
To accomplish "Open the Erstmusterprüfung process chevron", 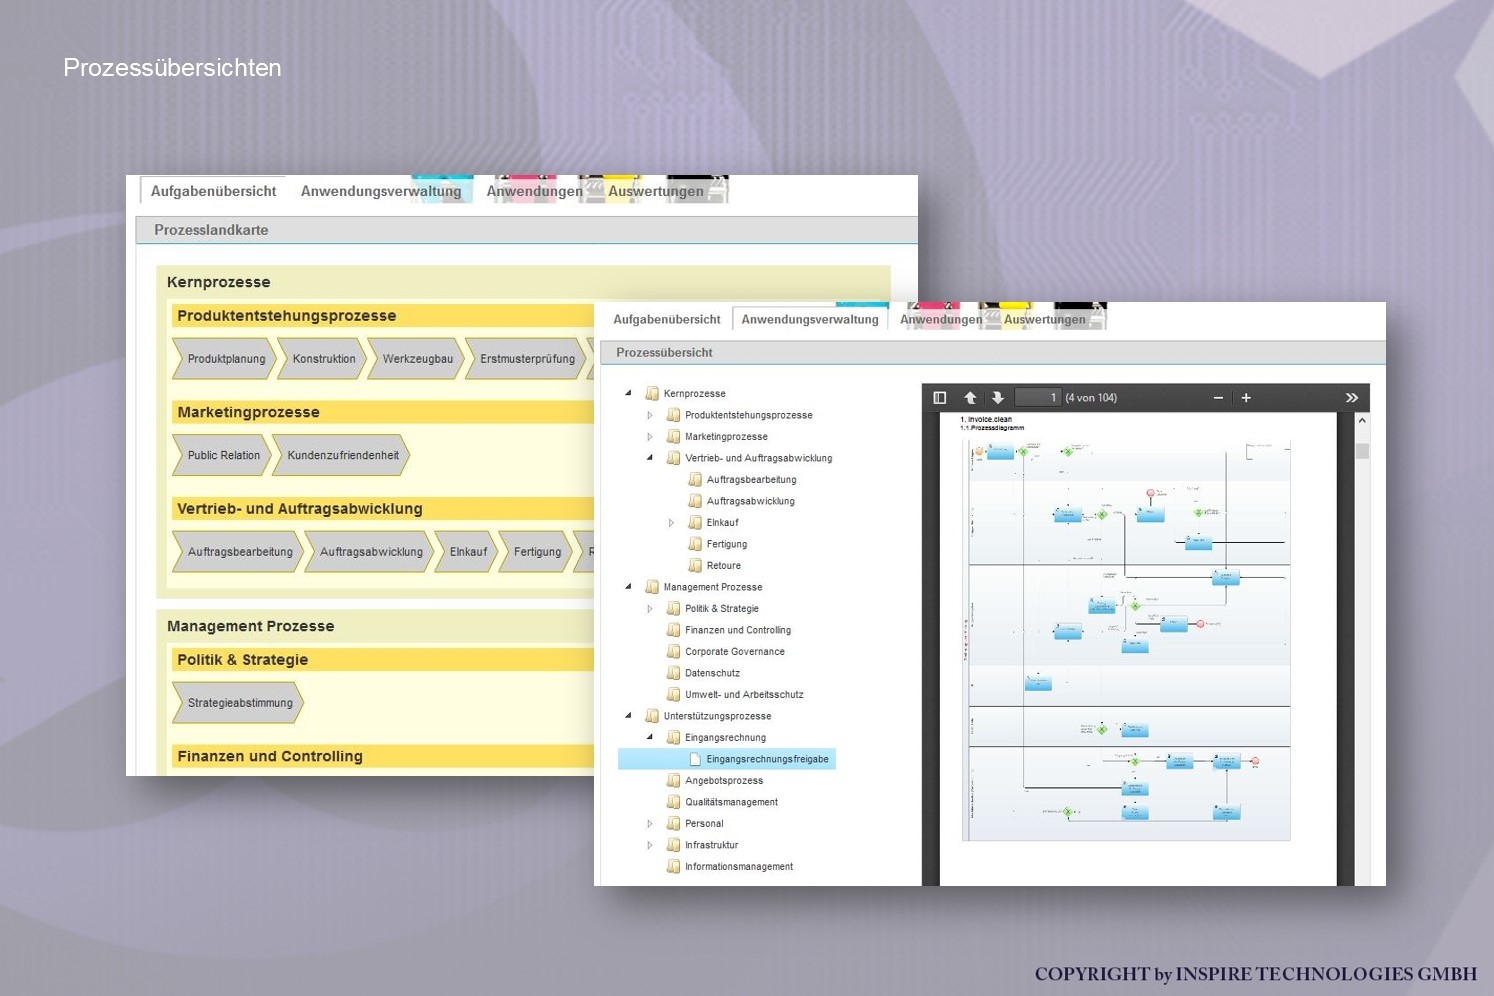I will coord(527,359).
